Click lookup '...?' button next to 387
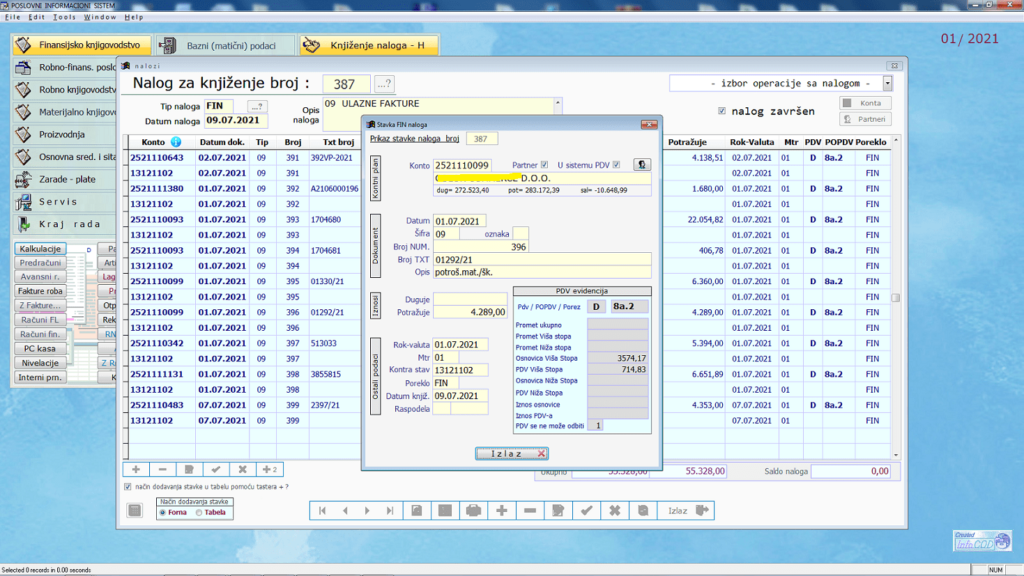Image resolution: width=1024 pixels, height=576 pixels. click(384, 84)
